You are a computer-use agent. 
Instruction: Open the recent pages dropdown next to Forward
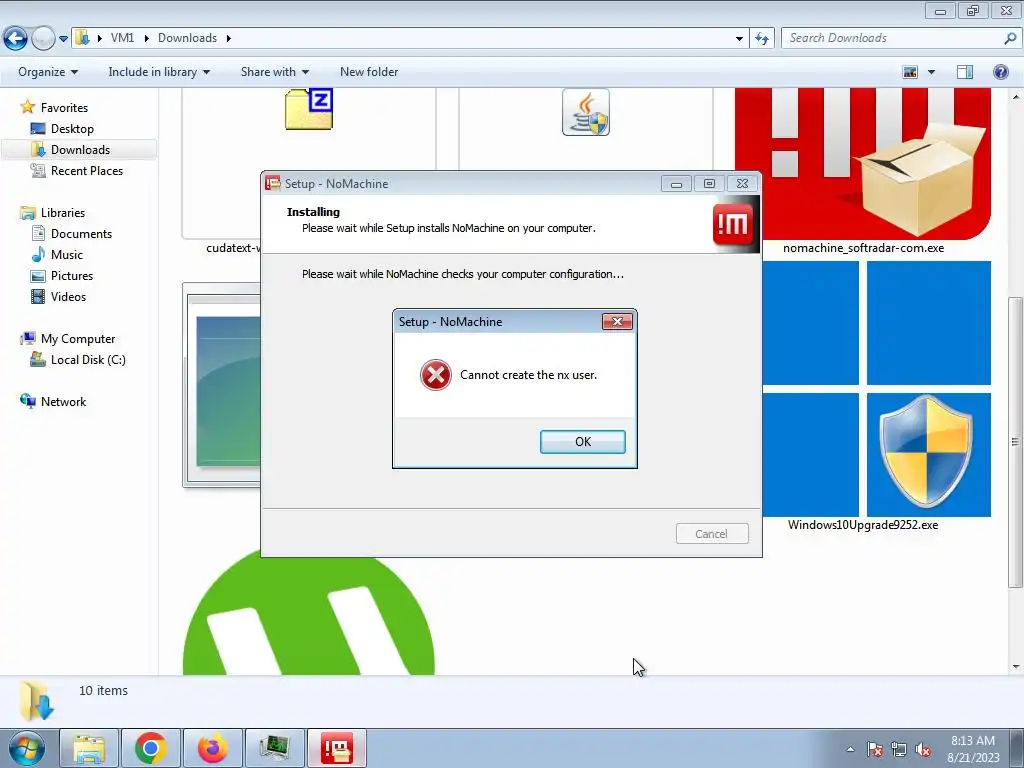click(63, 39)
